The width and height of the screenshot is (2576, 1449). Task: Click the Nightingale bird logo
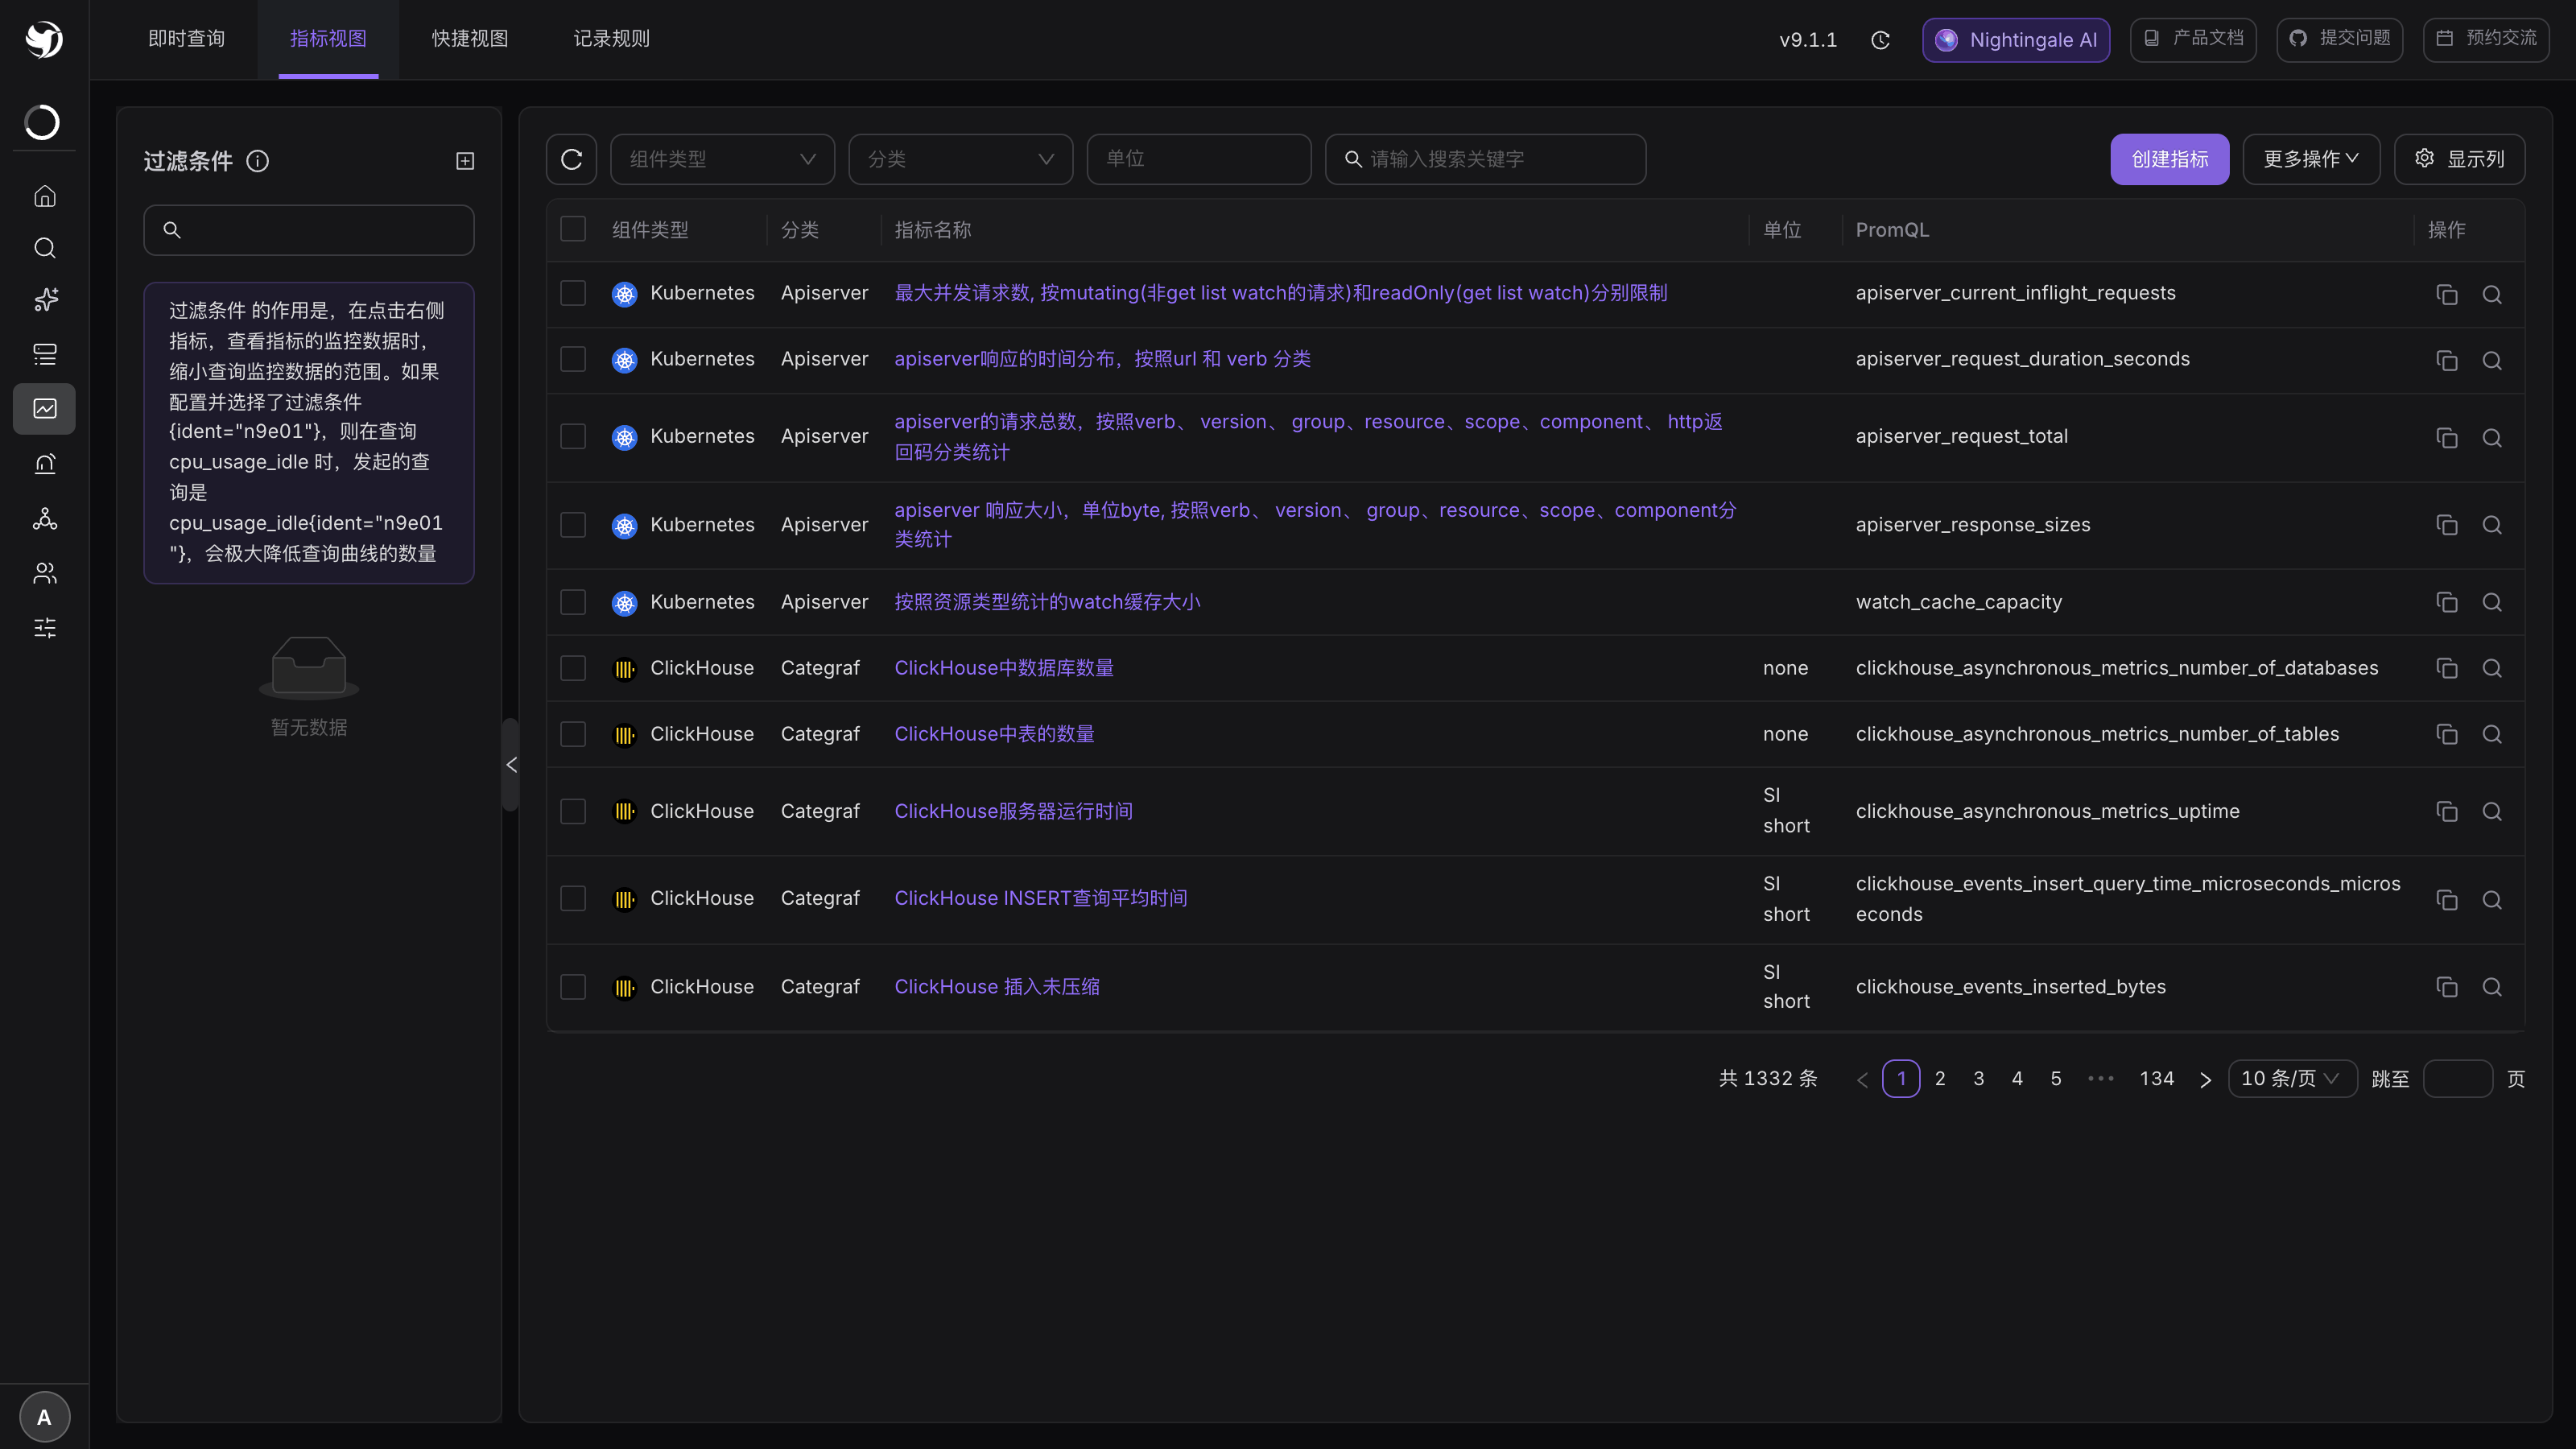pyautogui.click(x=44, y=39)
